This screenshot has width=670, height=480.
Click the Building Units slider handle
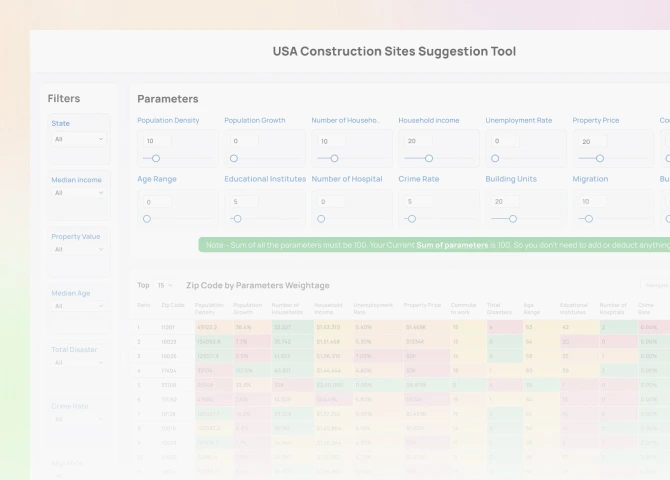point(513,218)
